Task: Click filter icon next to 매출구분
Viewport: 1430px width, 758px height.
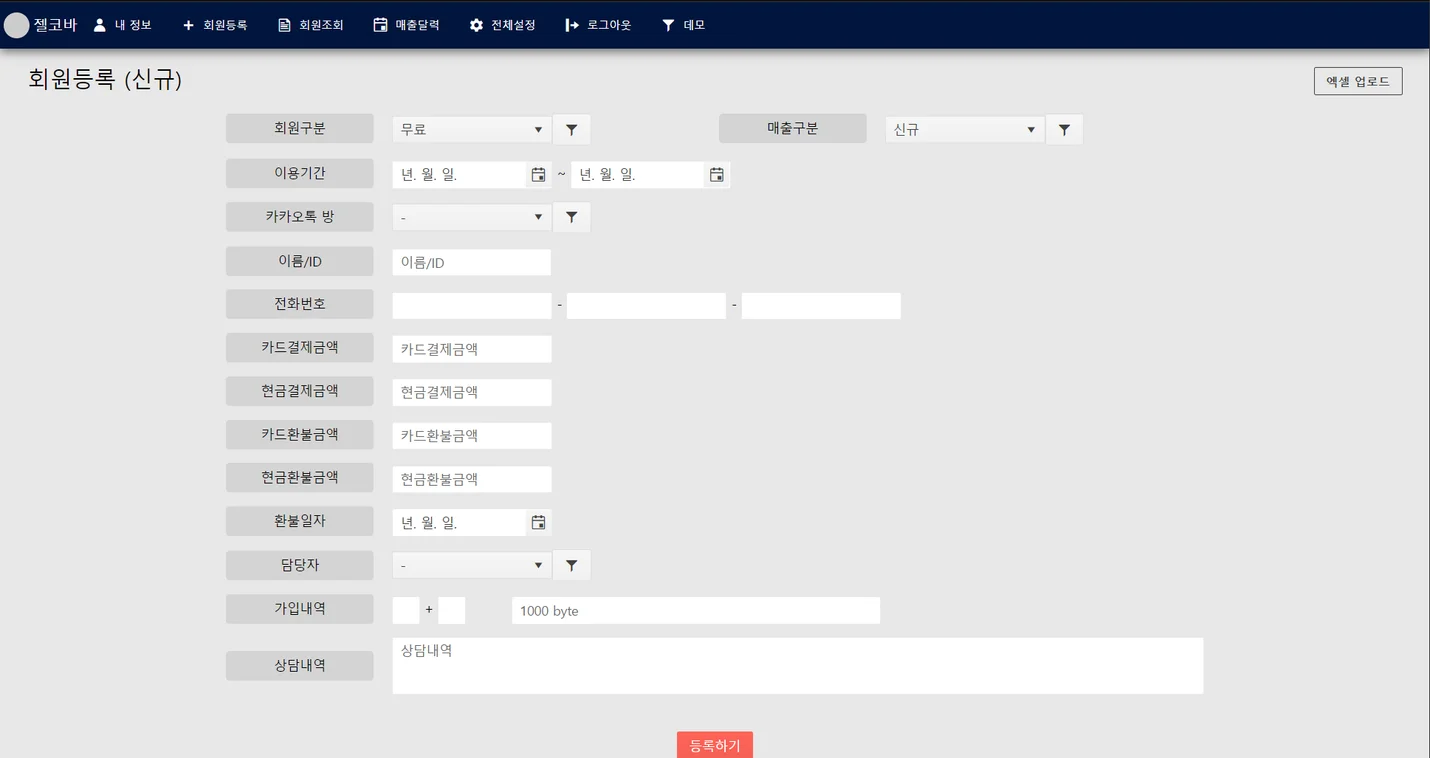Action: (1064, 130)
